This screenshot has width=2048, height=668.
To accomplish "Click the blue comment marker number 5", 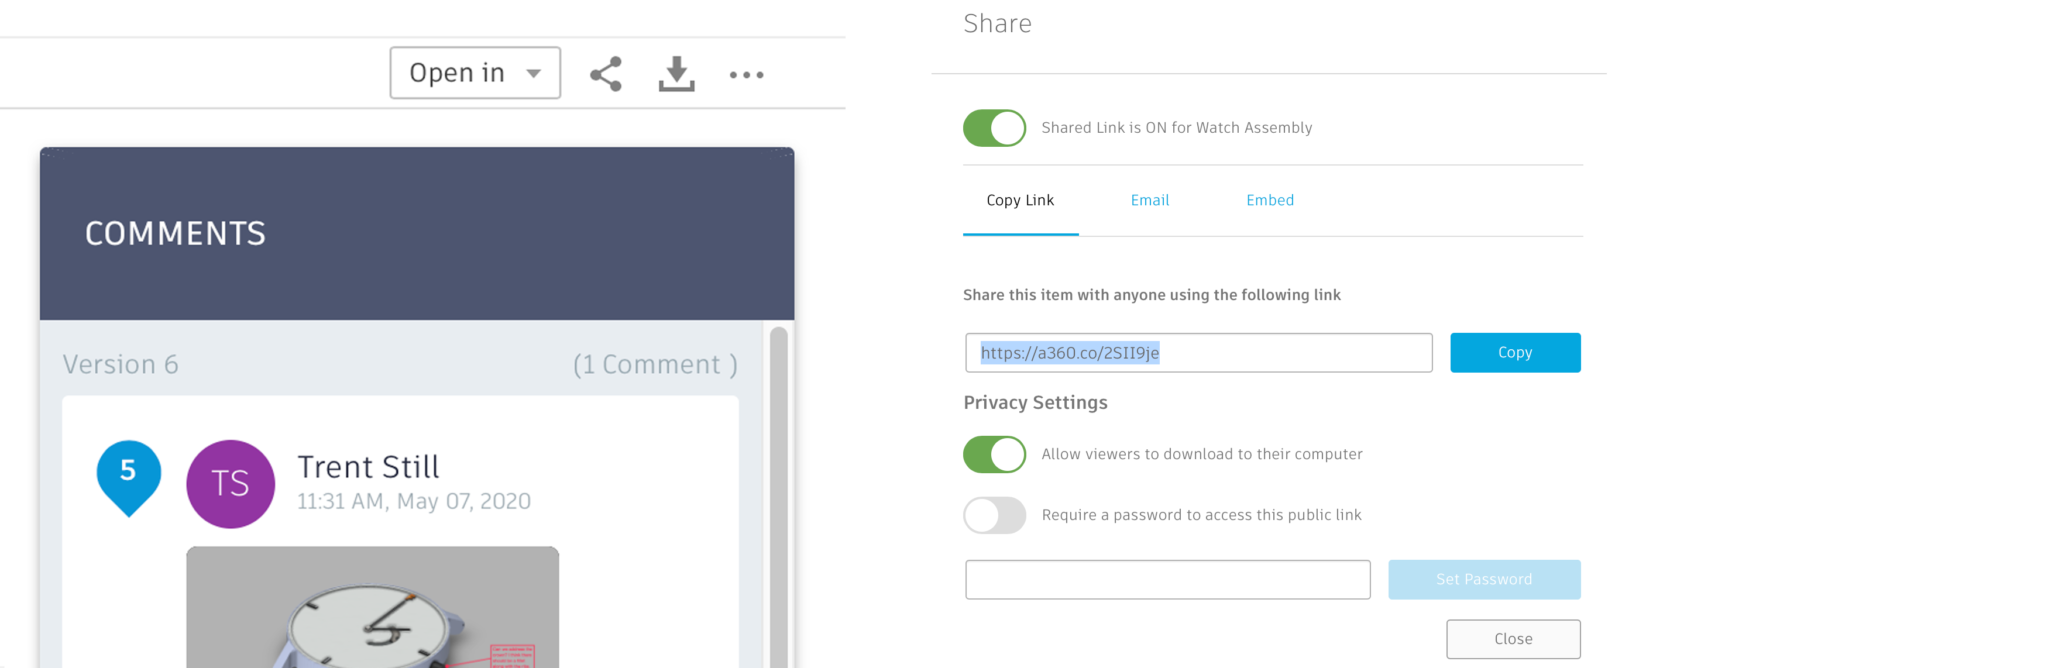I will click(128, 474).
